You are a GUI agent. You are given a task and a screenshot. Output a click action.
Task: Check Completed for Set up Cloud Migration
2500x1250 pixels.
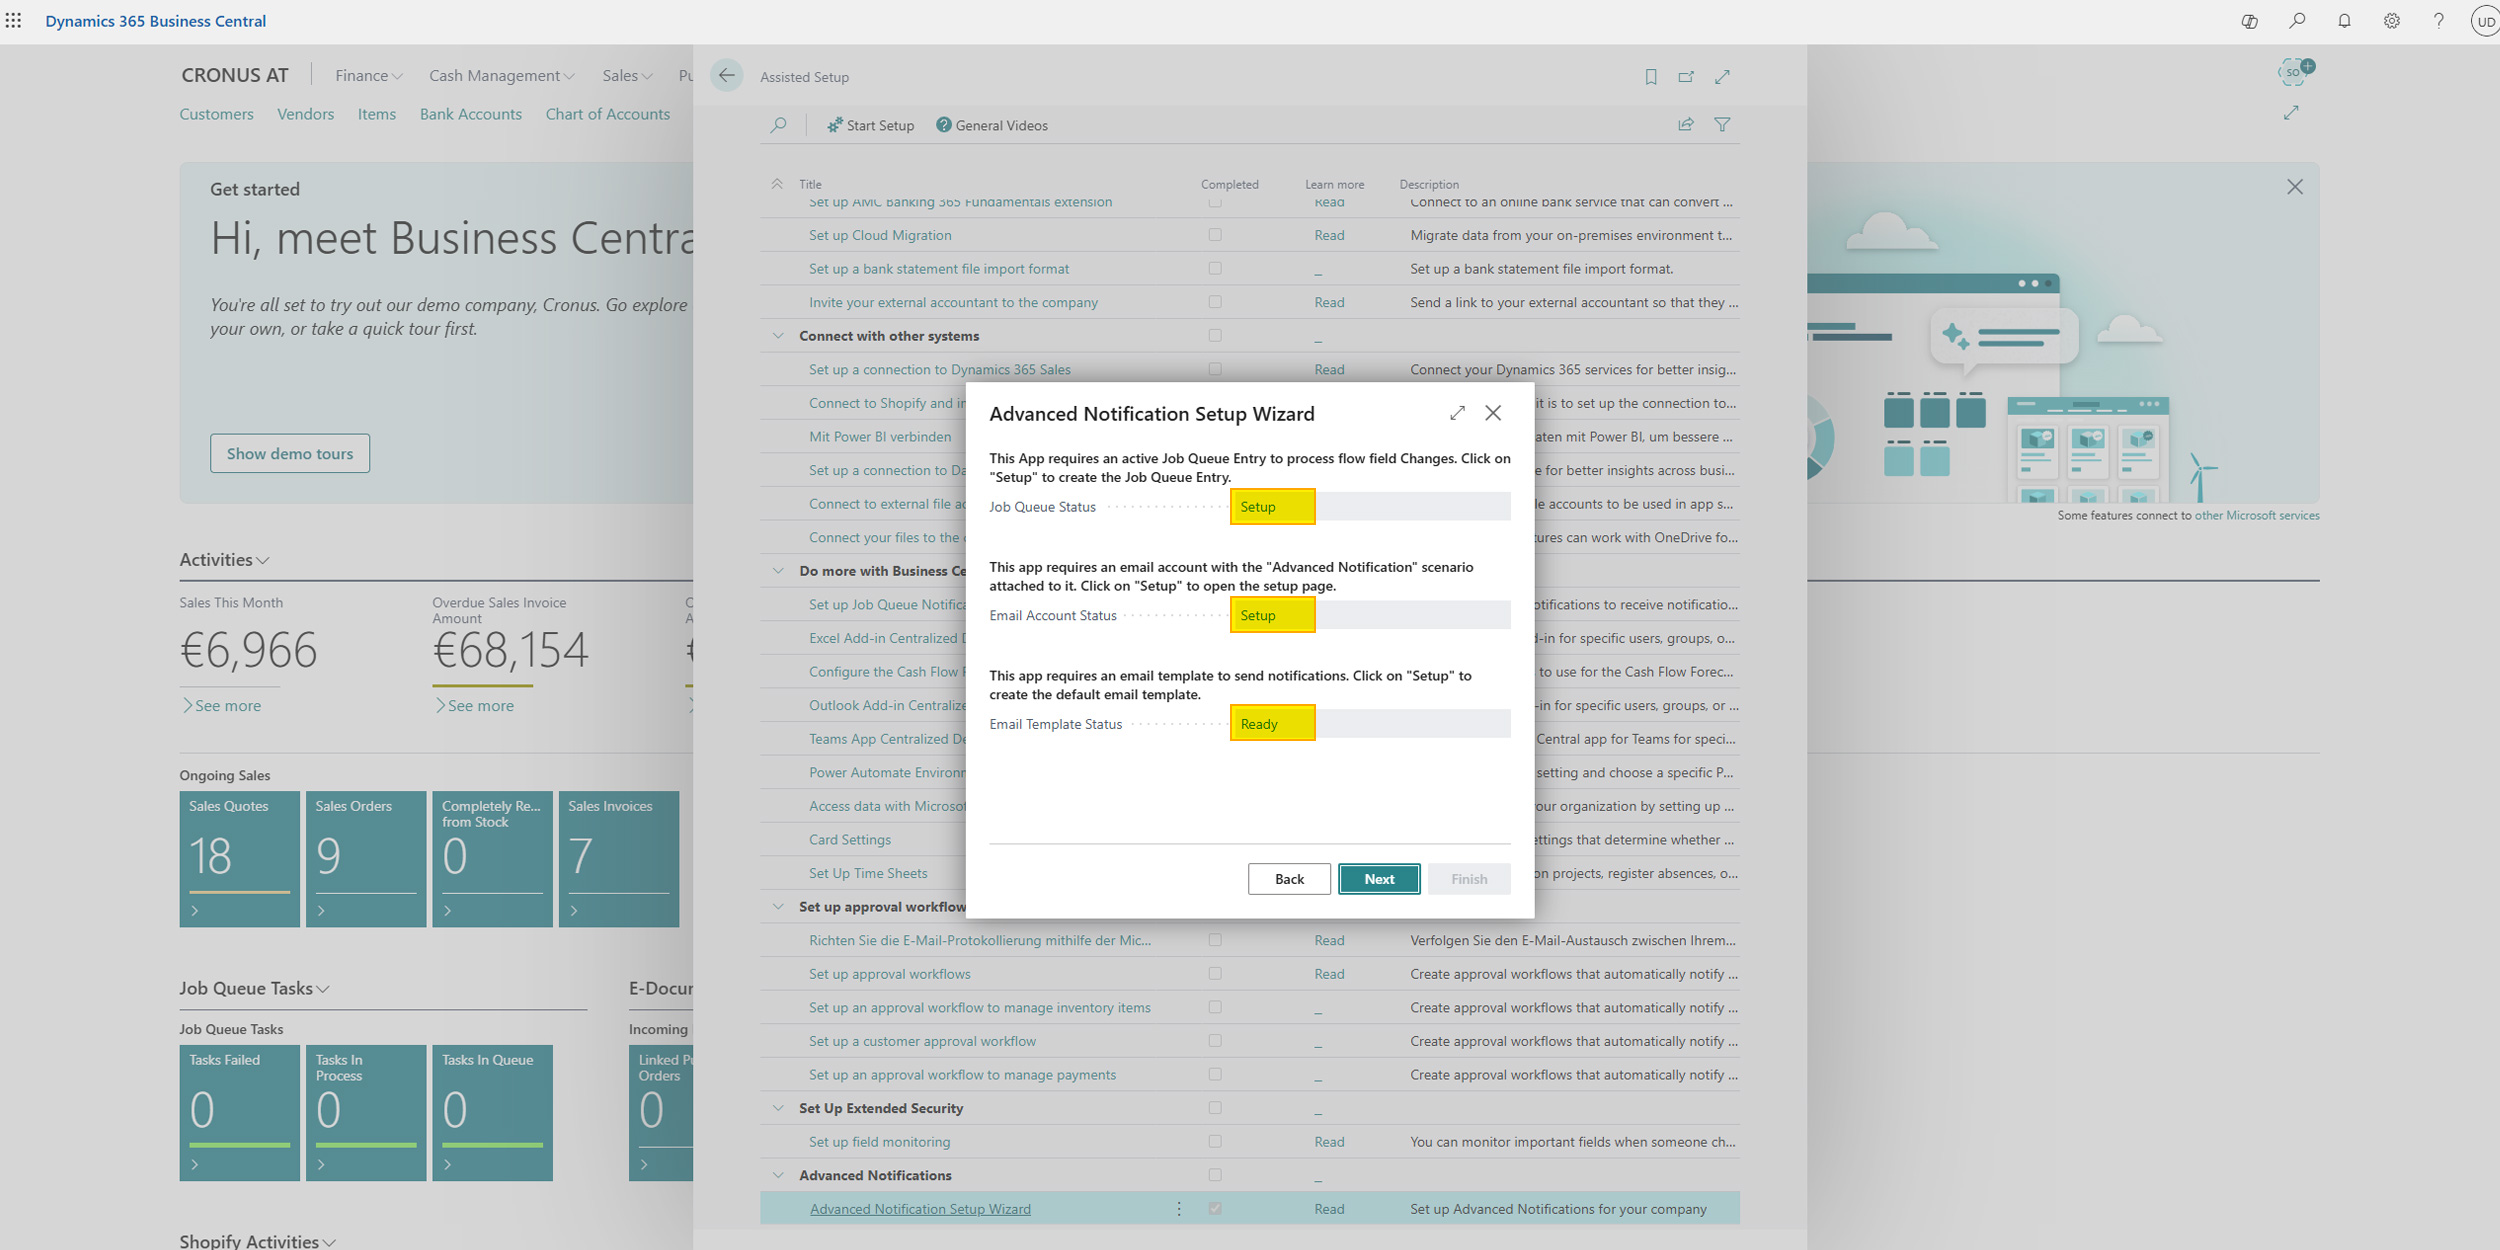click(1215, 234)
